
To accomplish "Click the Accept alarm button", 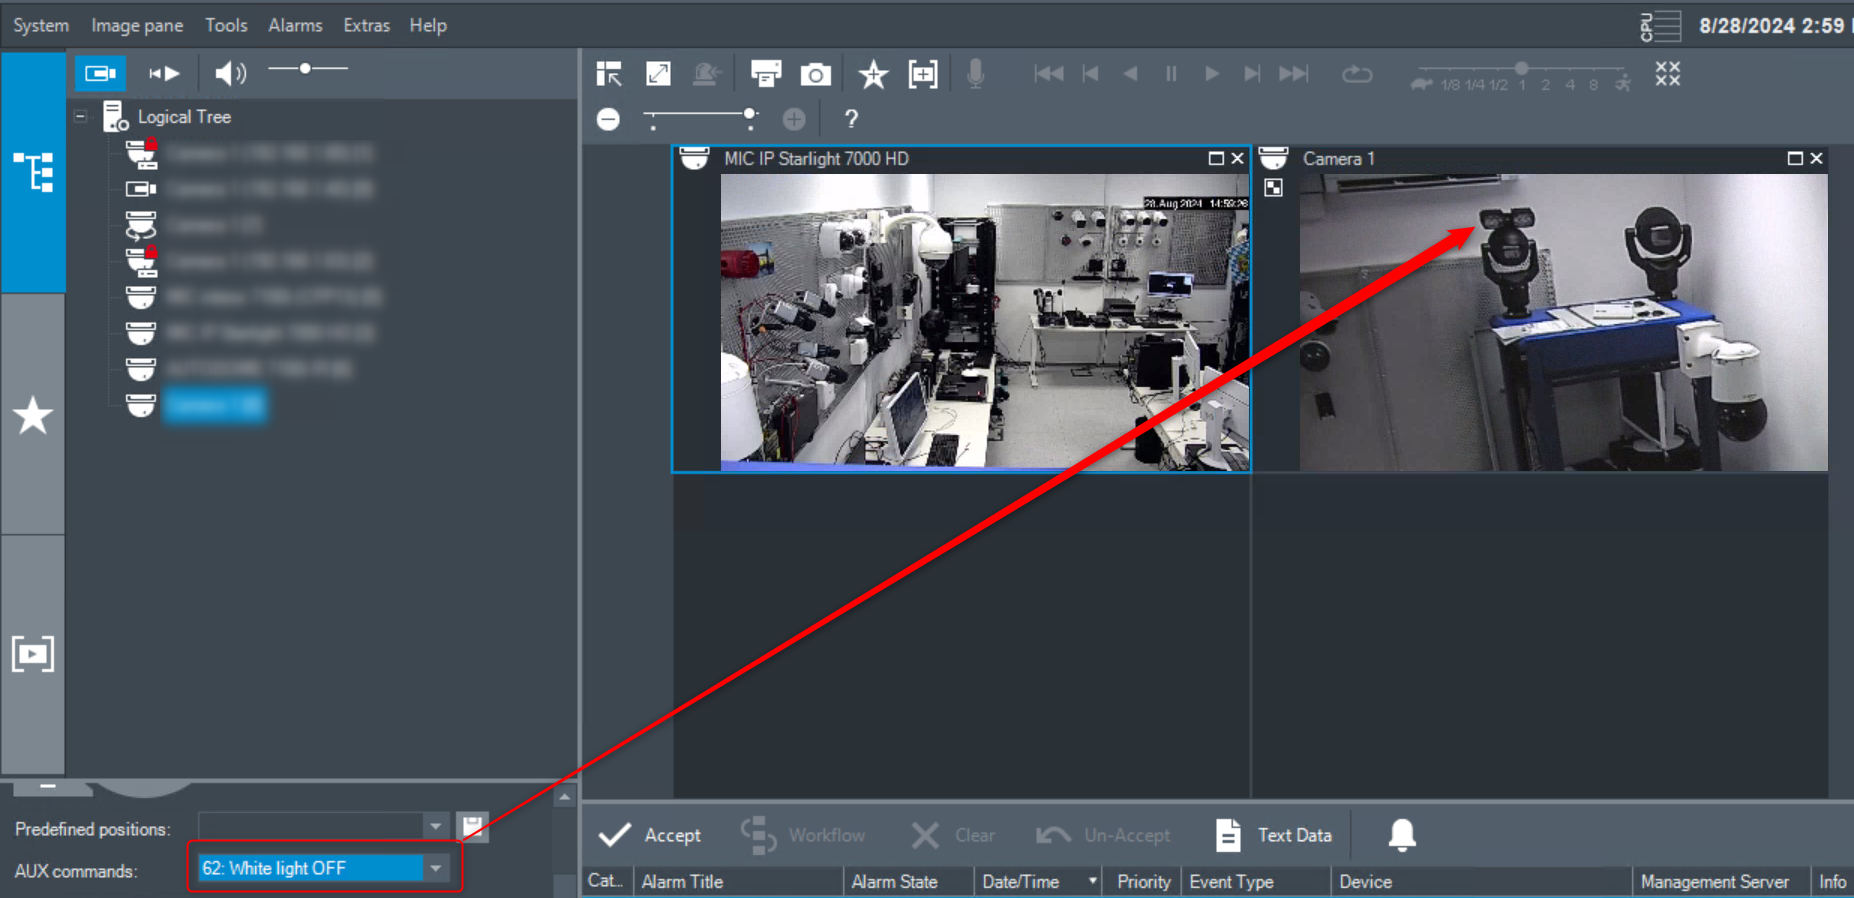I will [x=650, y=835].
